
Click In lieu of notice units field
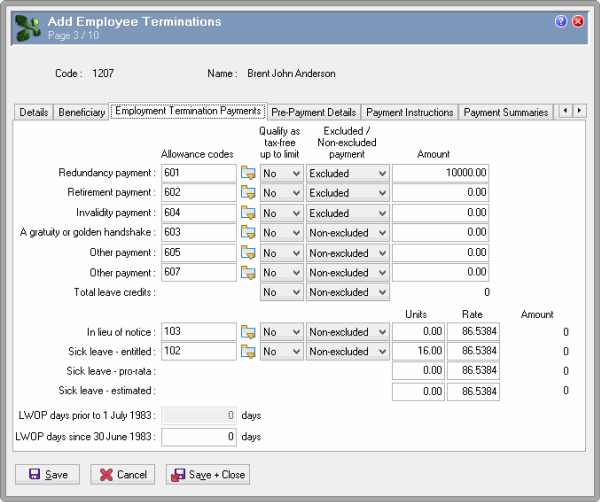[418, 331]
